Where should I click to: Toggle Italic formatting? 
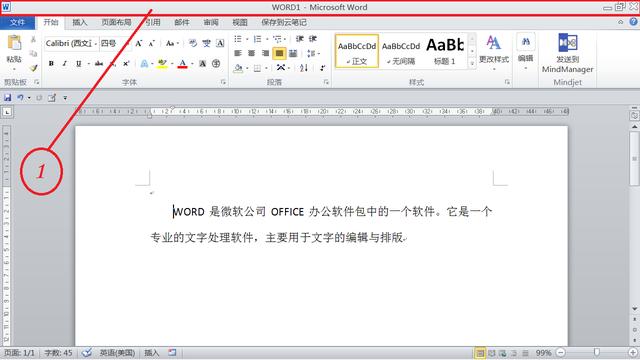(x=64, y=64)
